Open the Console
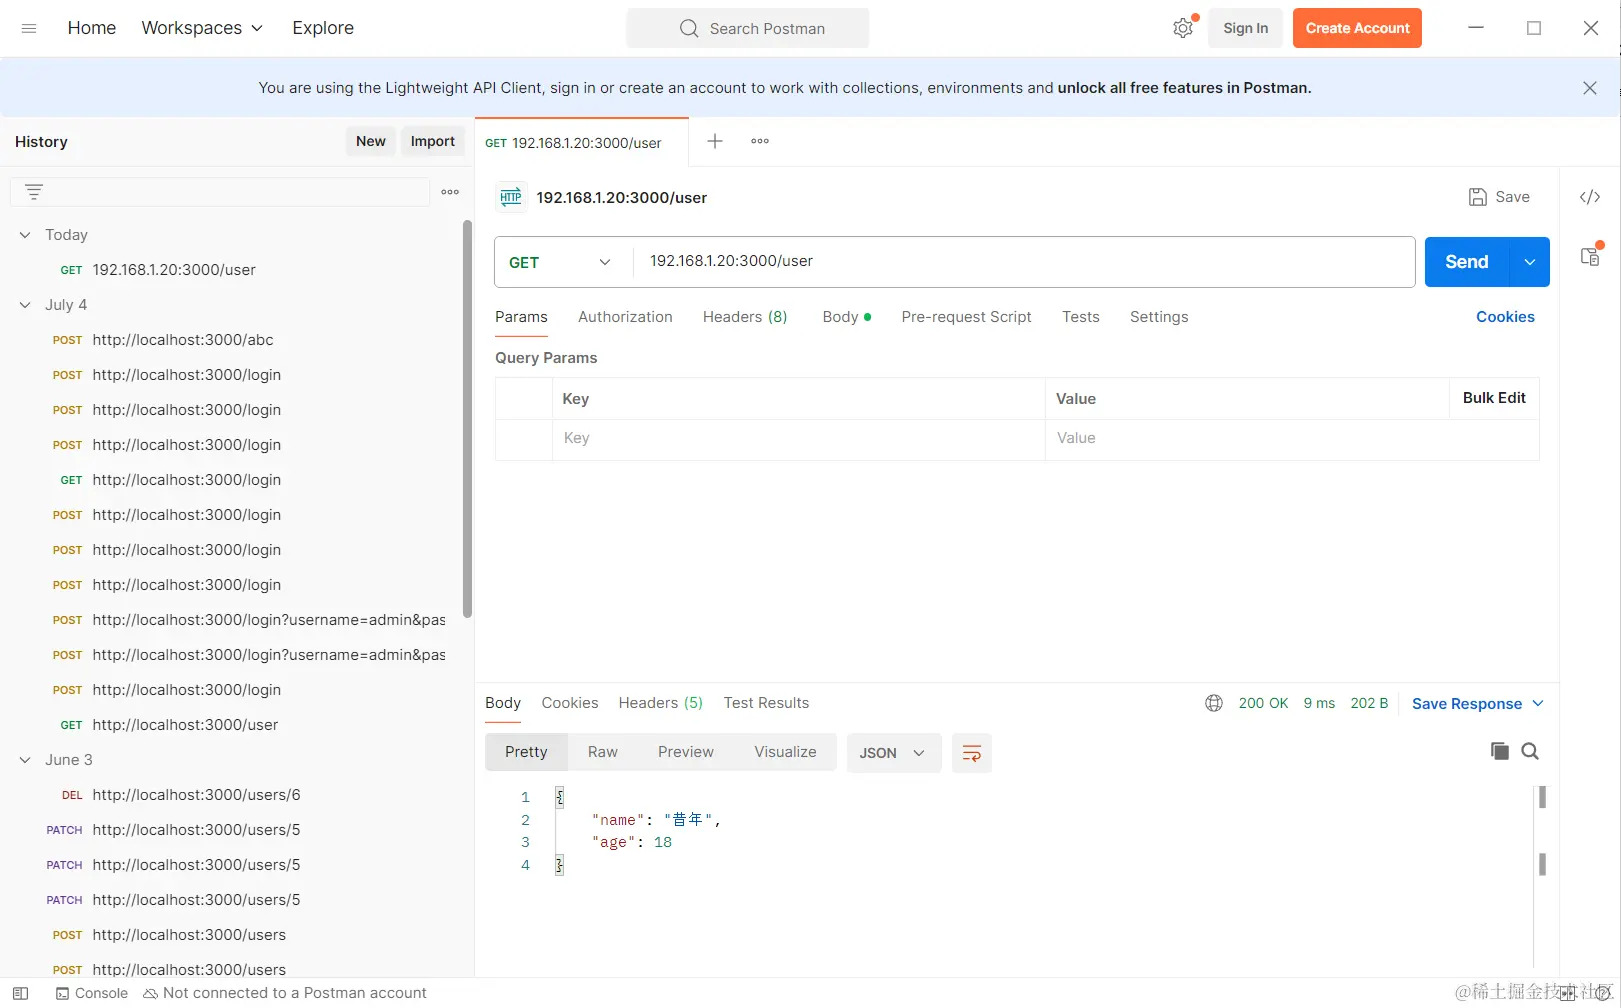 [x=92, y=993]
